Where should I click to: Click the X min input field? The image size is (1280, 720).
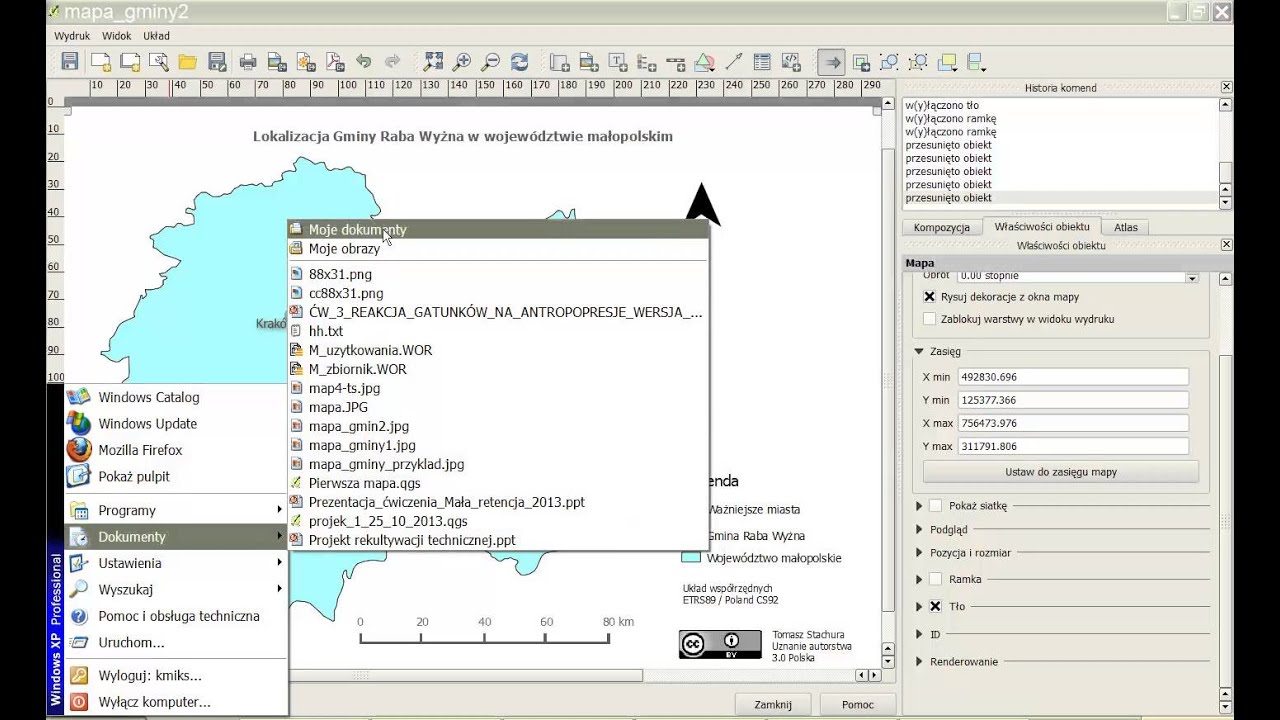pyautogui.click(x=1073, y=377)
